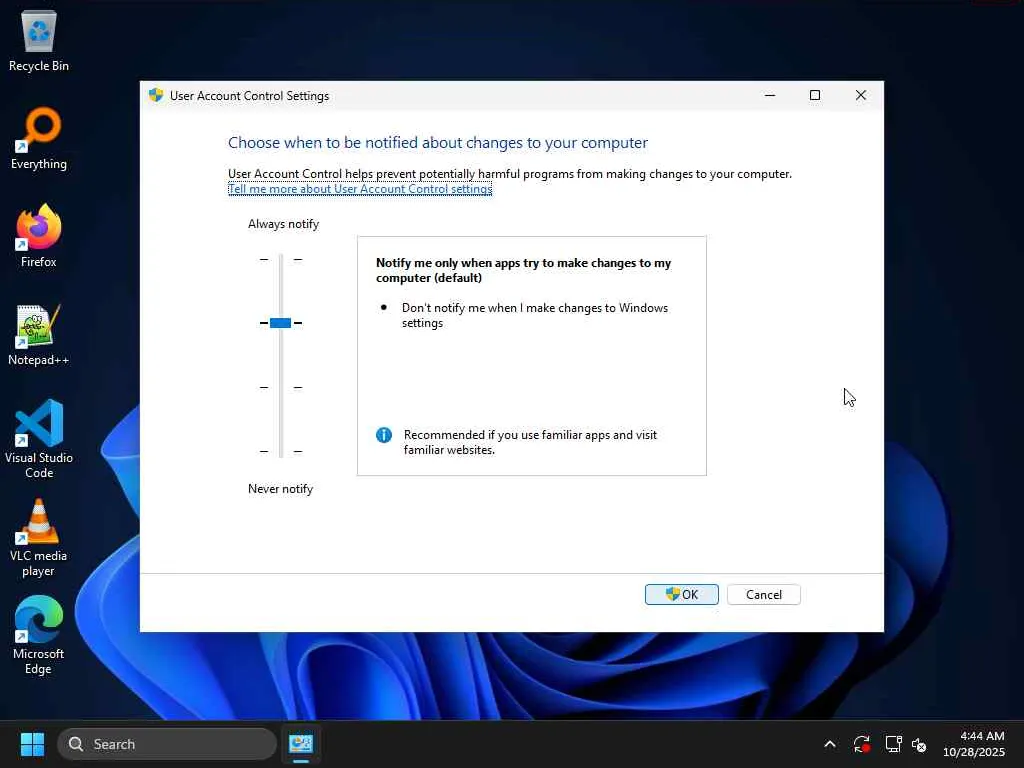Launch Microsoft Edge from desktop
The image size is (1024, 768).
coord(39,636)
